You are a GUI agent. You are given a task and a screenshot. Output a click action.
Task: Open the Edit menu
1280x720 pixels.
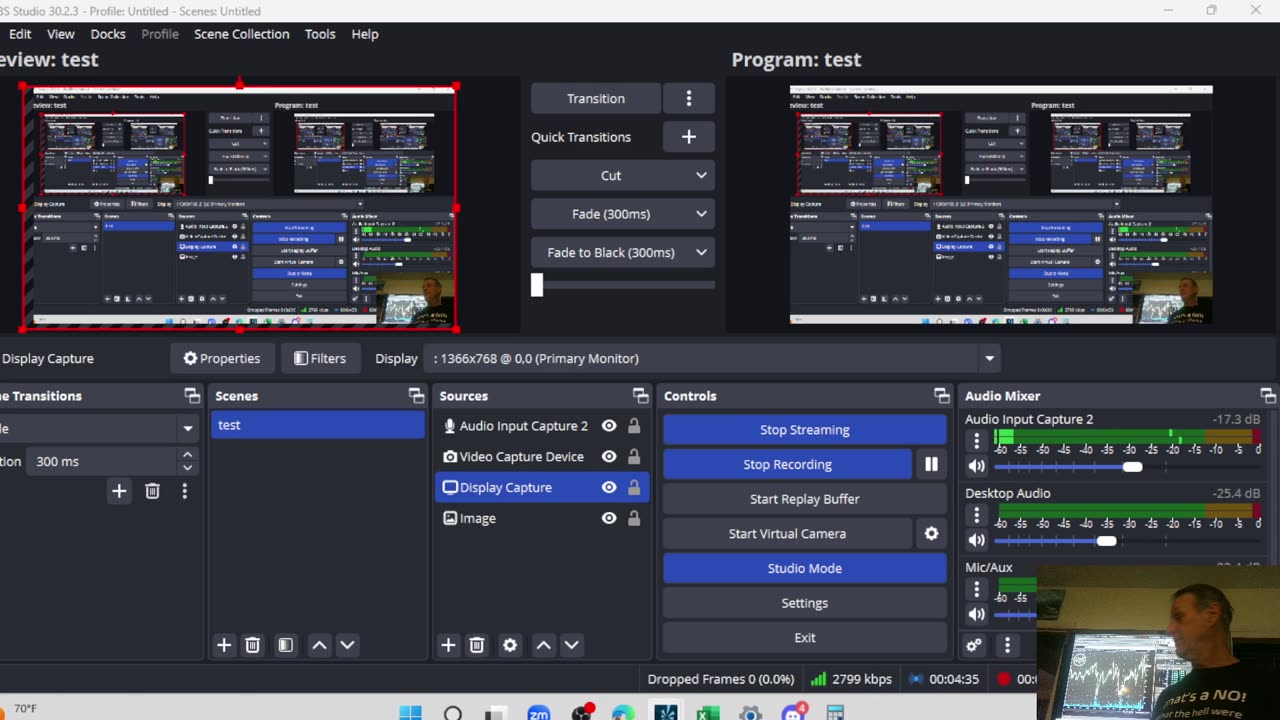click(x=20, y=34)
